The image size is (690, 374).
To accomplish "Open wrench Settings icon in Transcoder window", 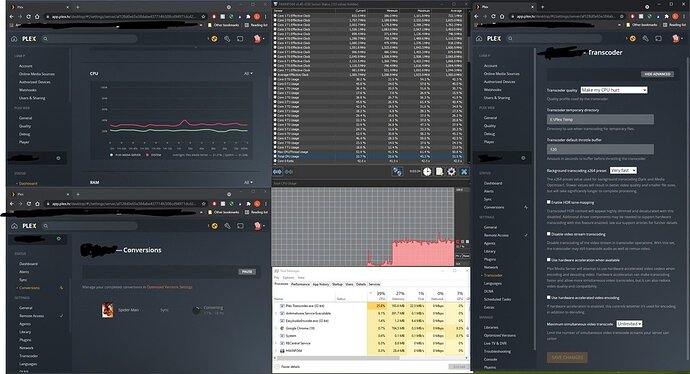I will (646, 39).
